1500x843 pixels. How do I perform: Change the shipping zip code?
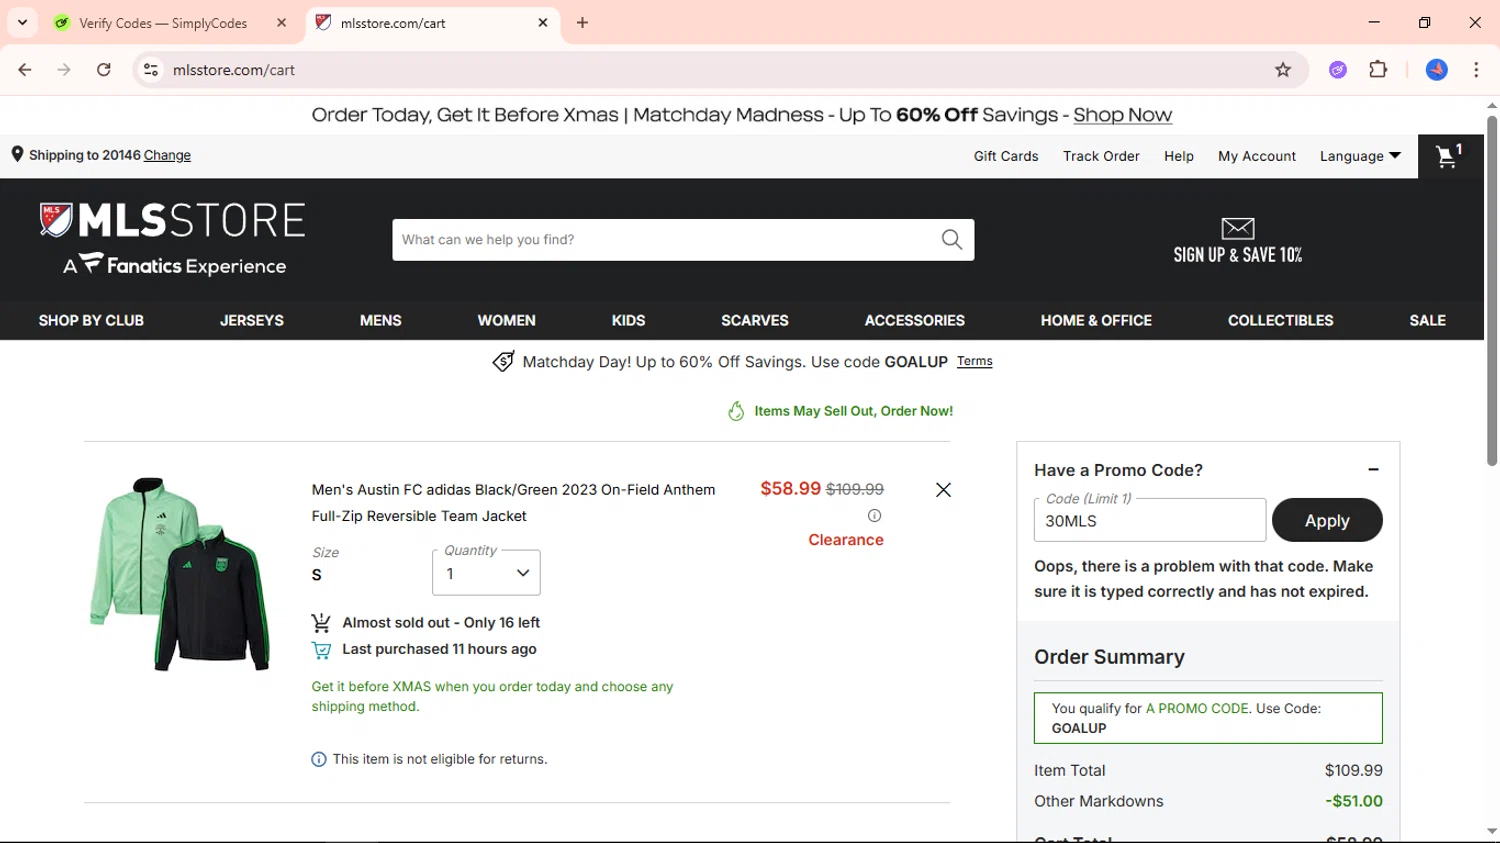click(167, 155)
